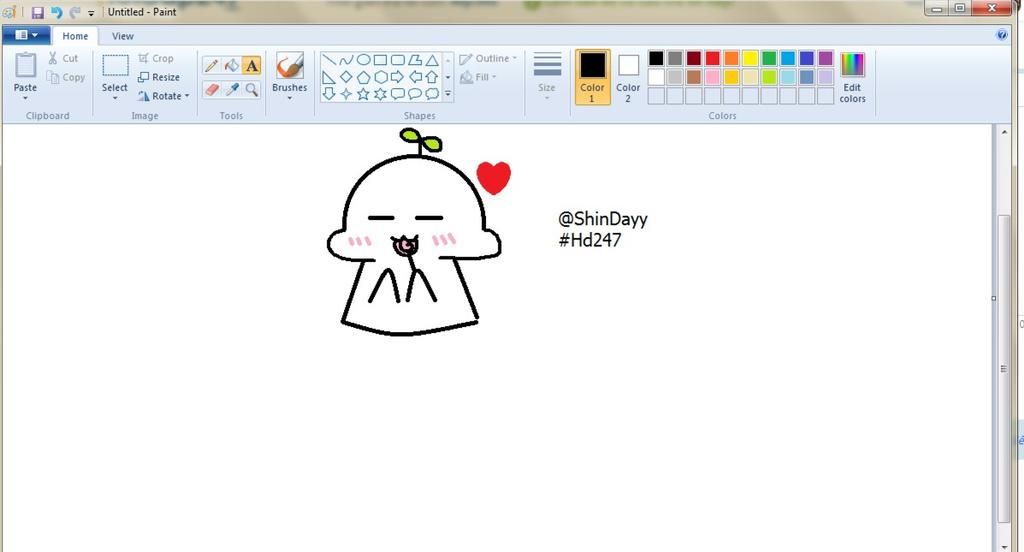The height and width of the screenshot is (552, 1024).
Task: Pick the yellow color swatch
Action: [750, 58]
